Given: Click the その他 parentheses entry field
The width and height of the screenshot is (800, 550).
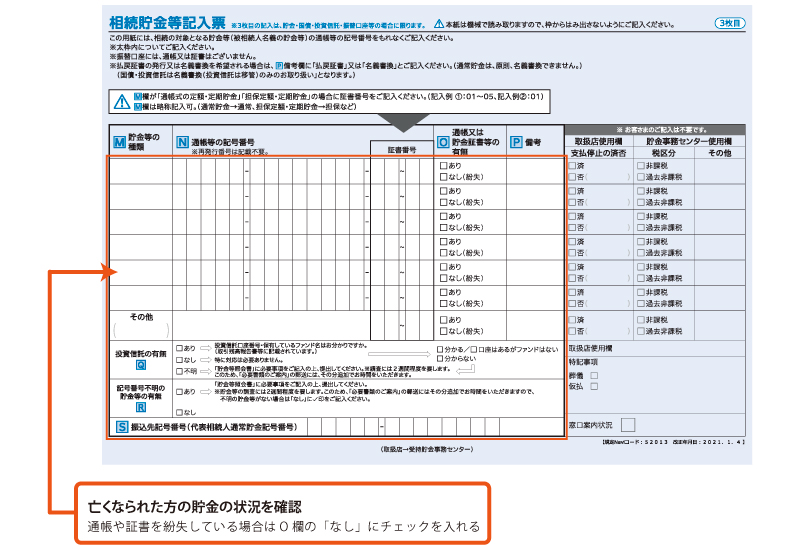Looking at the screenshot, I should pos(141,330).
